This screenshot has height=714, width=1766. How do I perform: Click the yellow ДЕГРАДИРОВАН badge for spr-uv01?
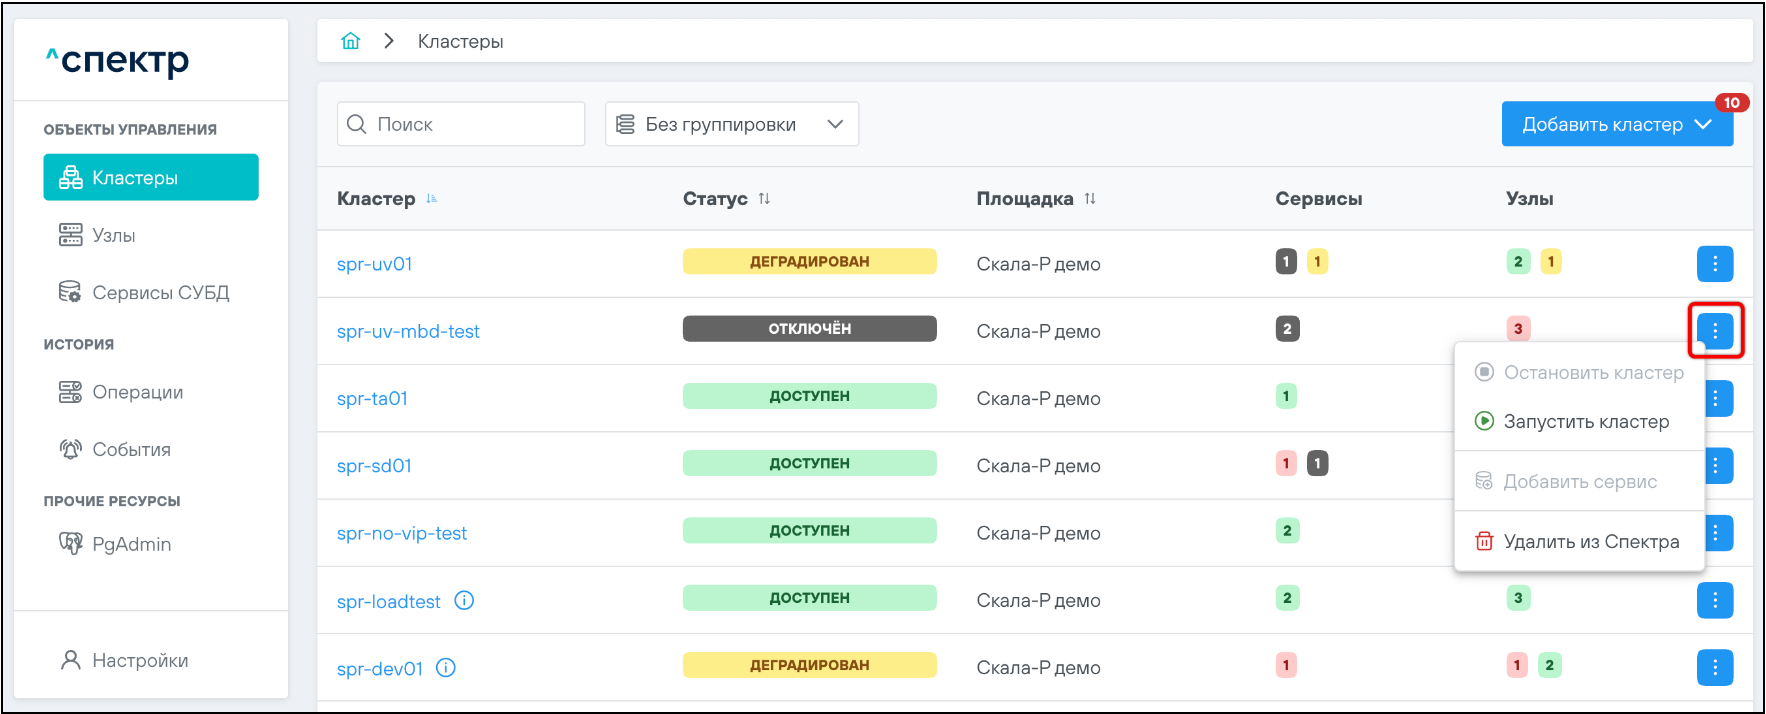(x=809, y=262)
